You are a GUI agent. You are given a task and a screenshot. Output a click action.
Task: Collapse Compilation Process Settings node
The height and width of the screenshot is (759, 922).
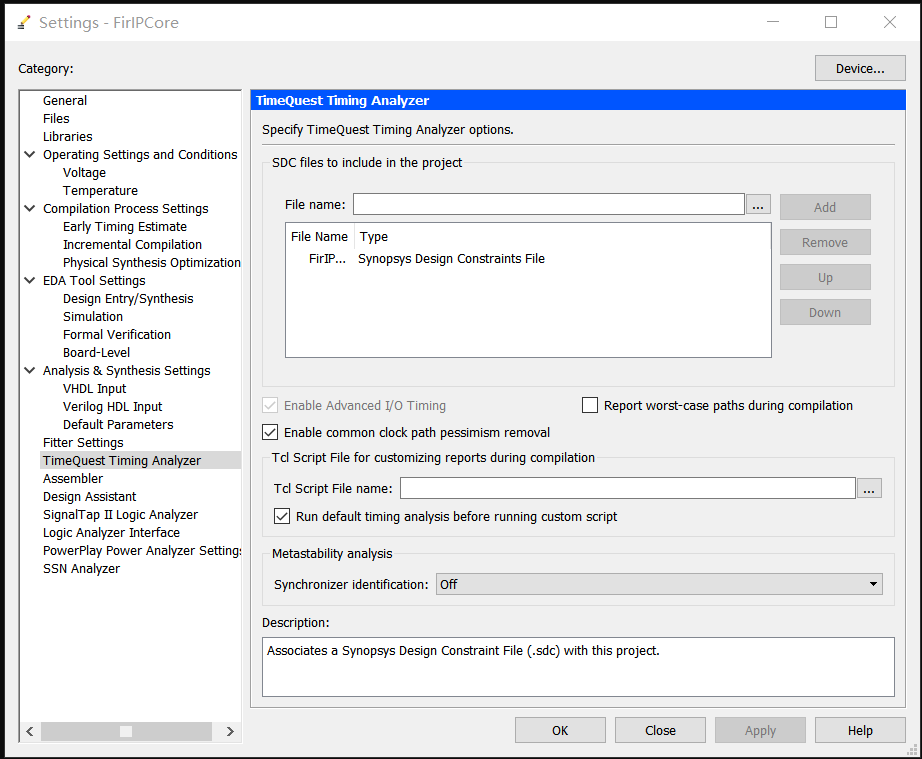(x=29, y=209)
